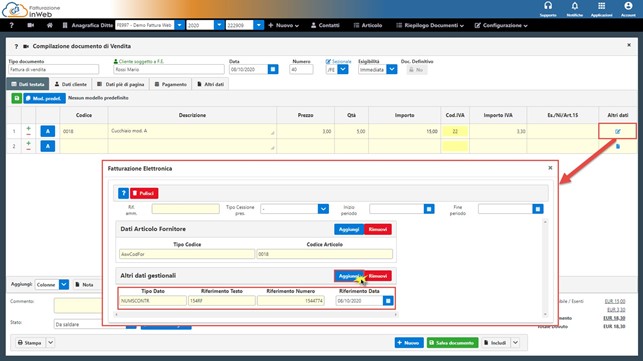Switch to the Pagamento tab
643x361 pixels.
(x=171, y=84)
